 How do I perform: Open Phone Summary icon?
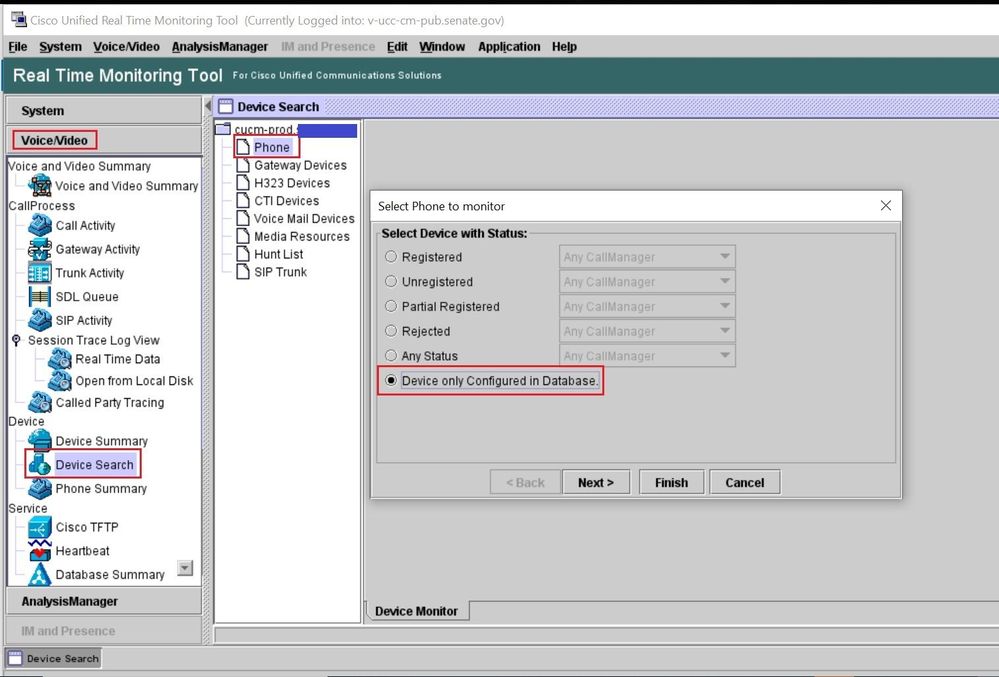[x=40, y=488]
